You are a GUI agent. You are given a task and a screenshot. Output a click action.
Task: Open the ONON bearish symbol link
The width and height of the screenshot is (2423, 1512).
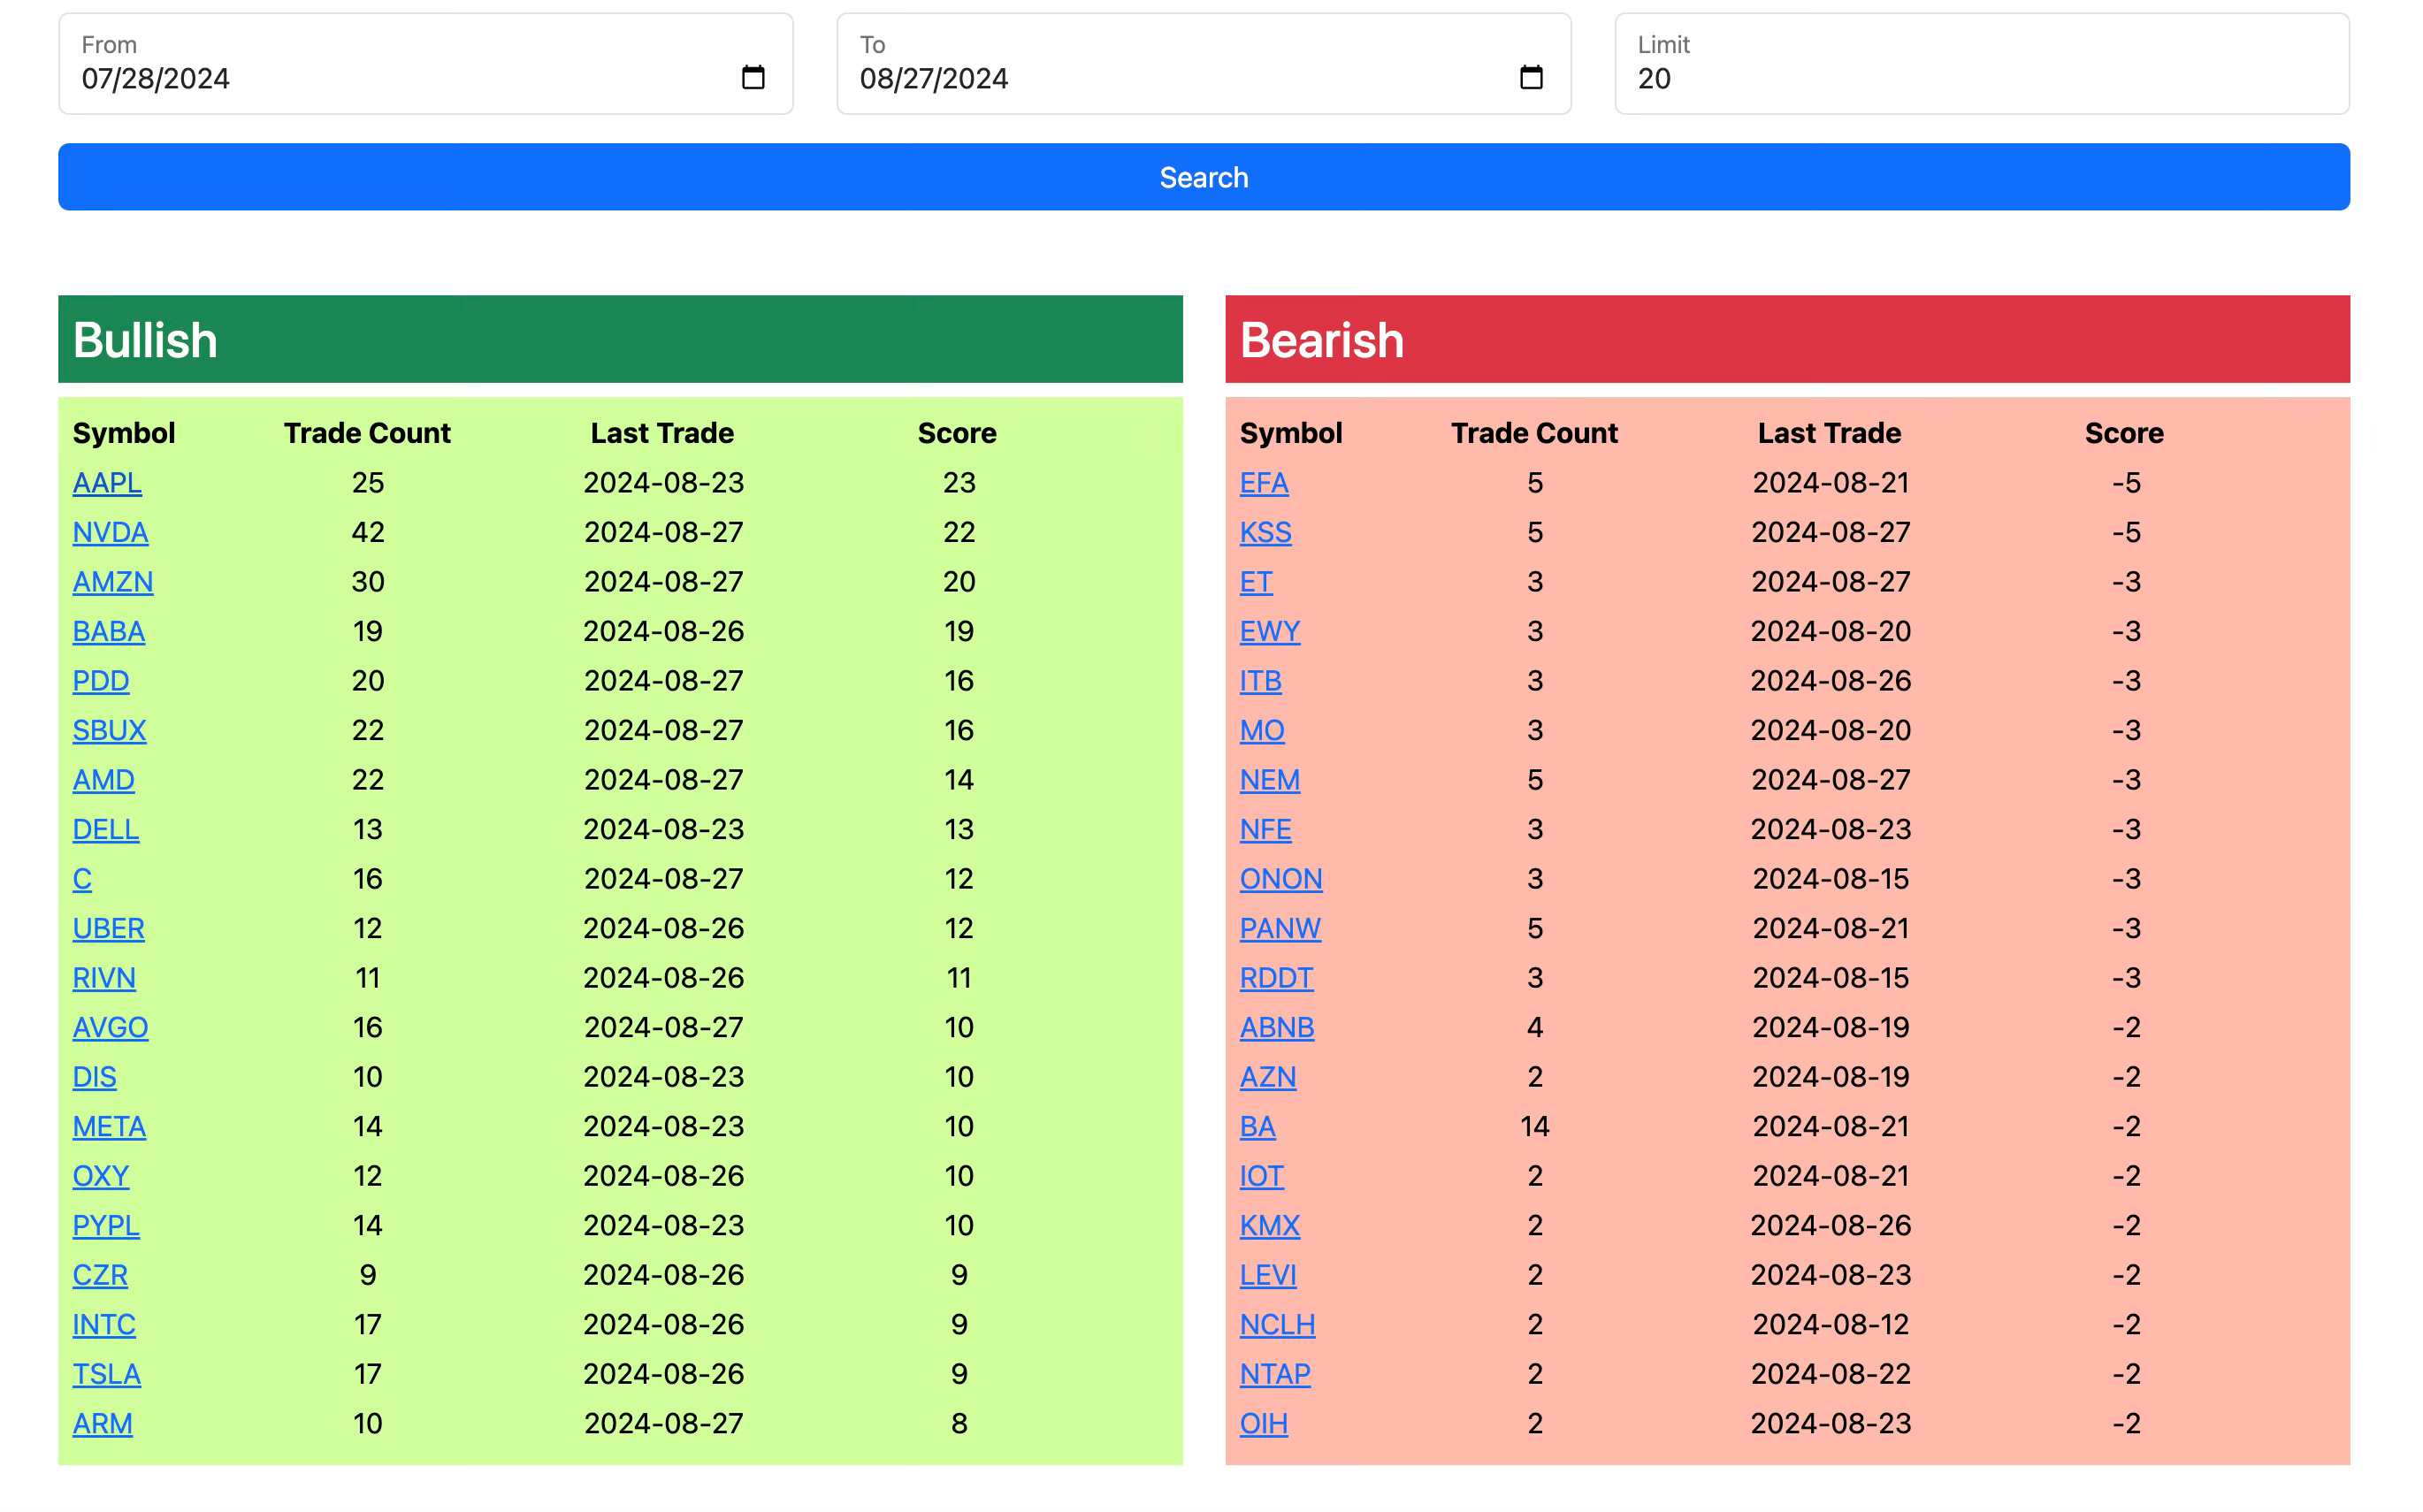tap(1281, 879)
